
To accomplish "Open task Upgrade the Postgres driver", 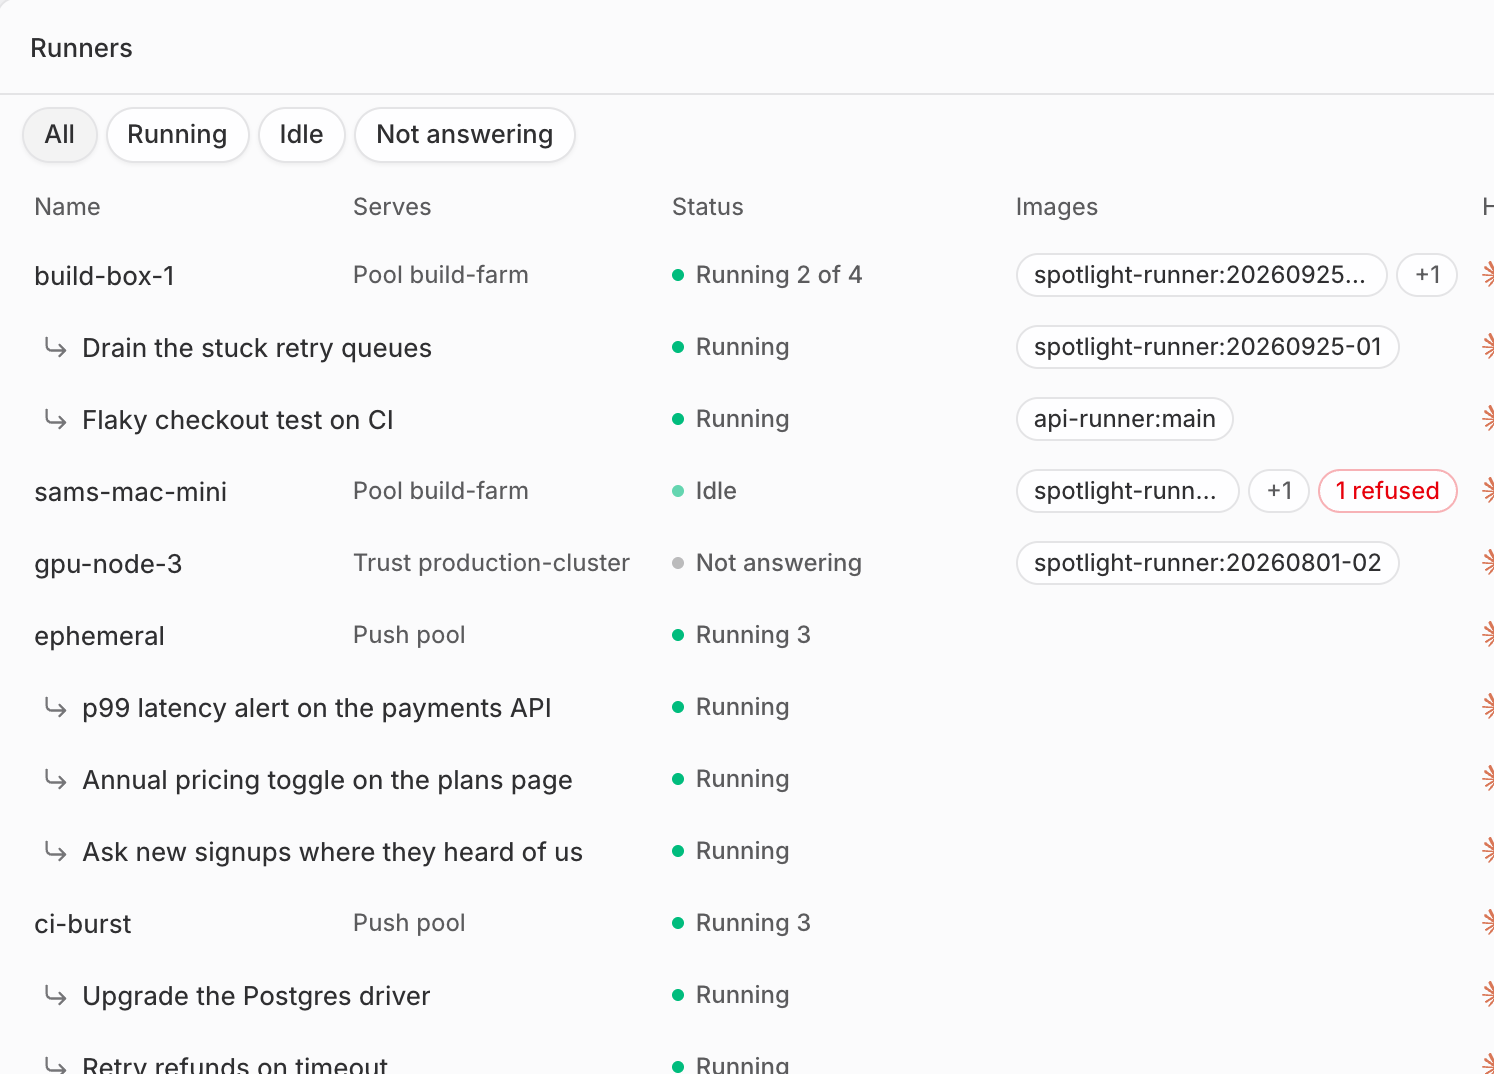I will (x=256, y=996).
